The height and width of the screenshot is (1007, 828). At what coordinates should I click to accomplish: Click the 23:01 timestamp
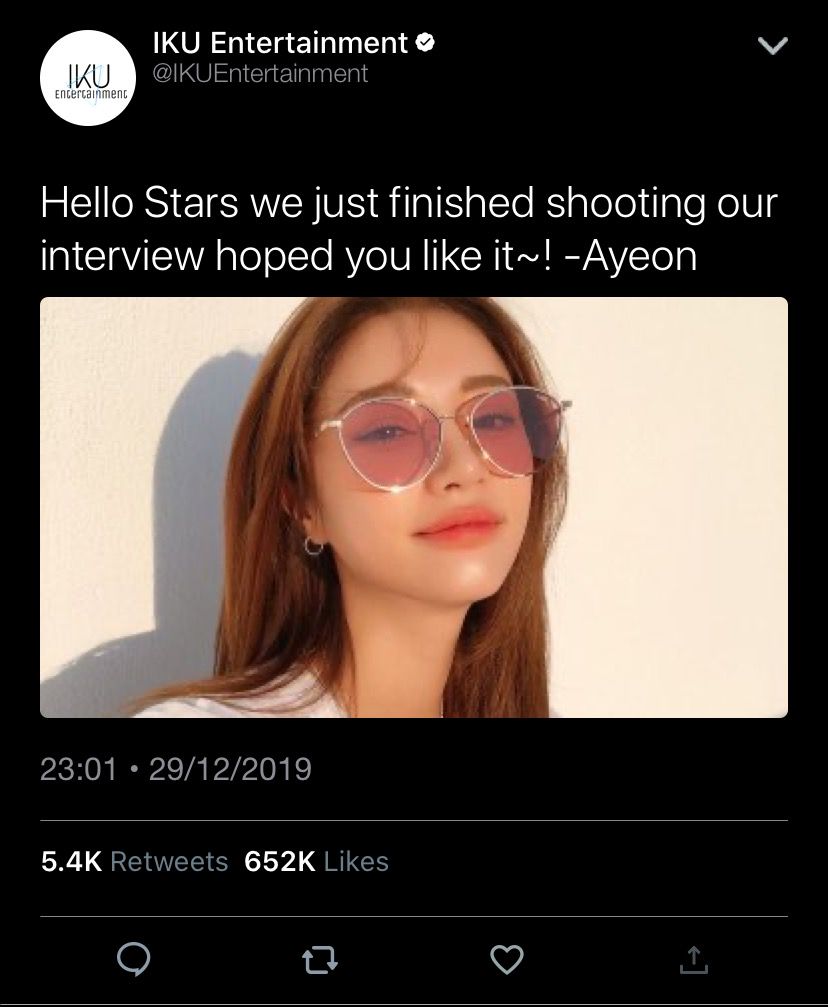[x=79, y=769]
